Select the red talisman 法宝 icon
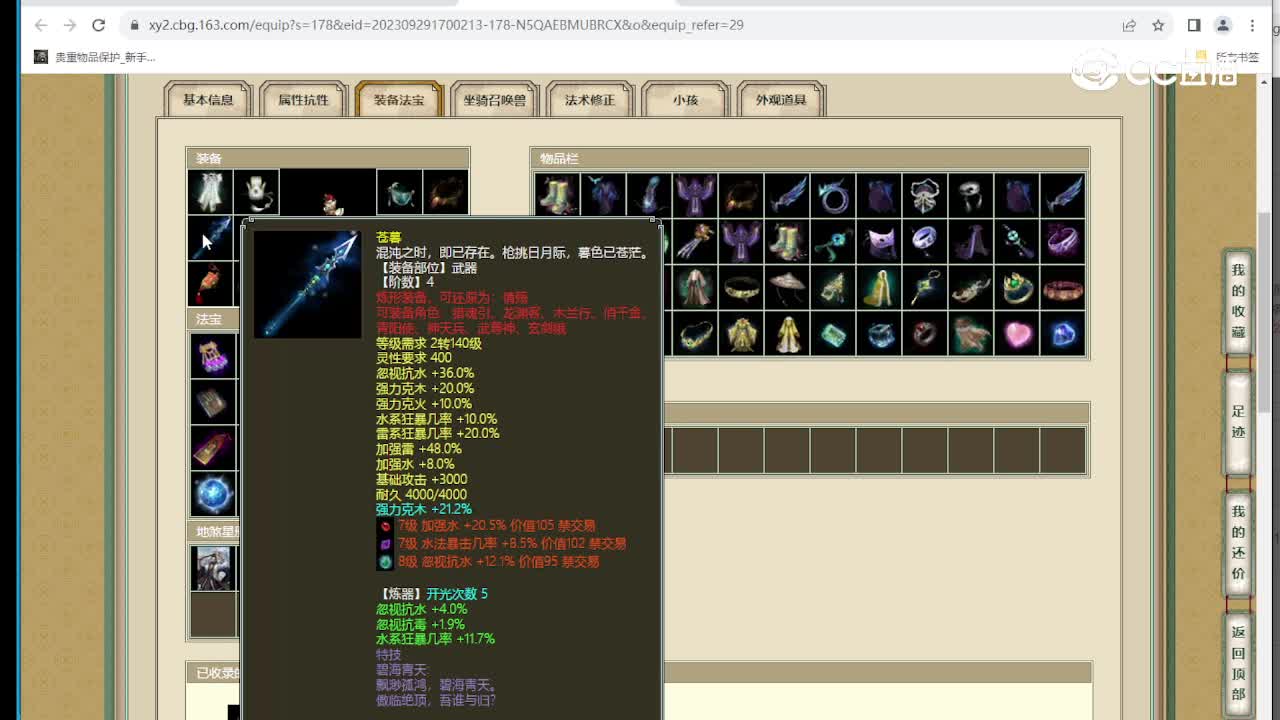Screen dimensions: 1280x720 point(213,448)
